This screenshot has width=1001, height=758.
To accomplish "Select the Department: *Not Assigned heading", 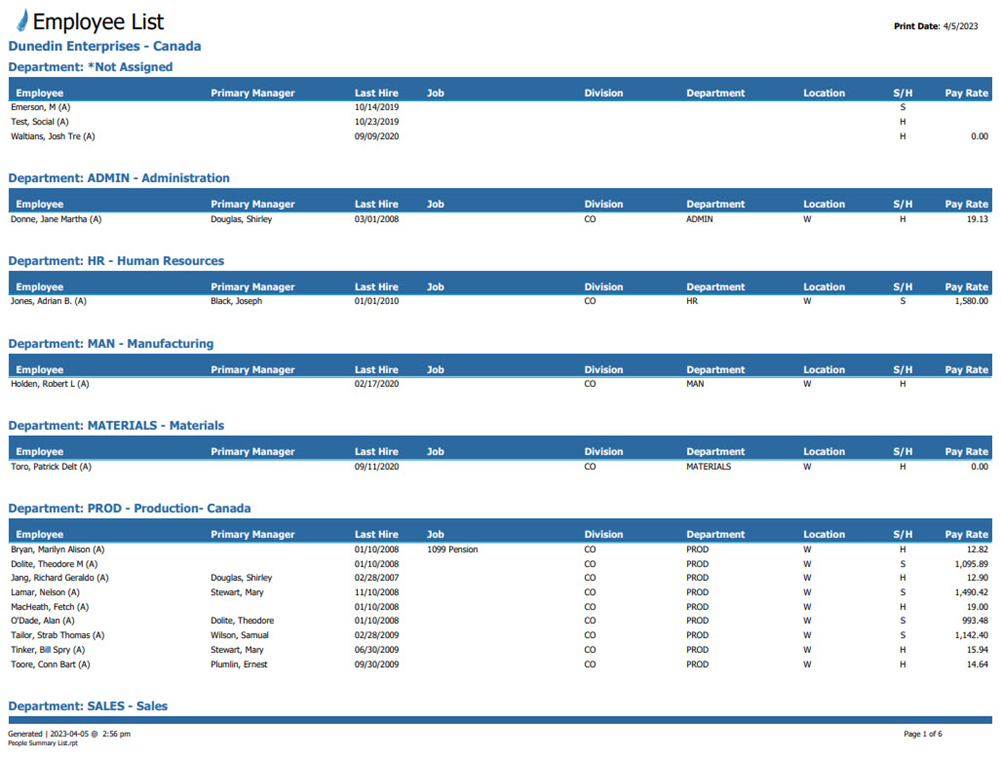I will pyautogui.click(x=90, y=67).
